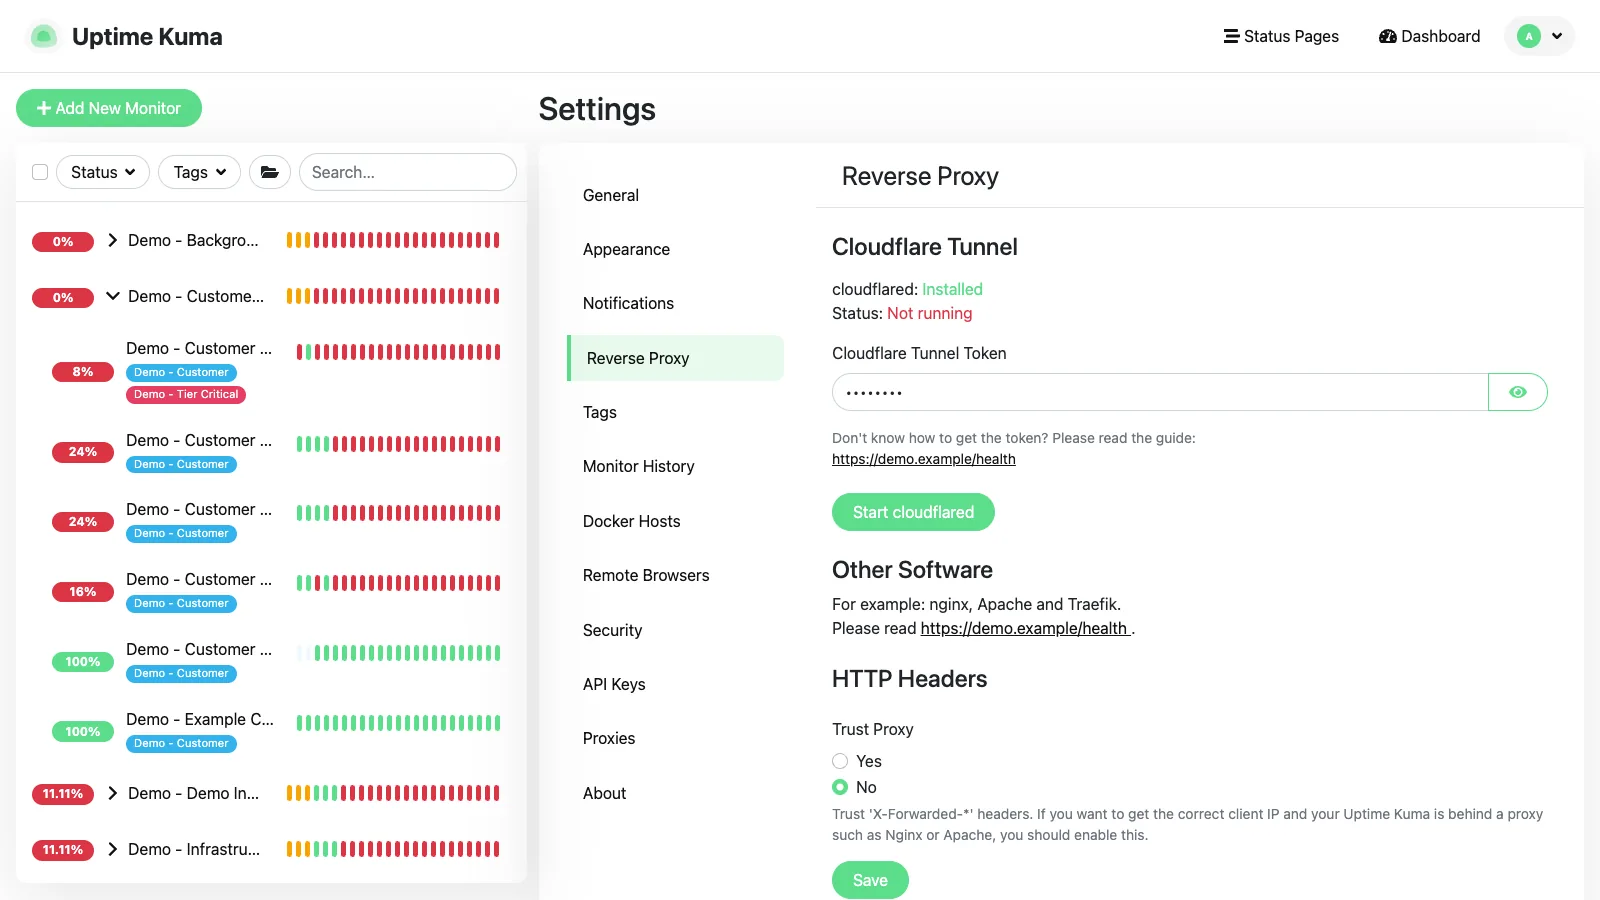Click the Add New Monitor button
This screenshot has width=1600, height=900.
109,108
